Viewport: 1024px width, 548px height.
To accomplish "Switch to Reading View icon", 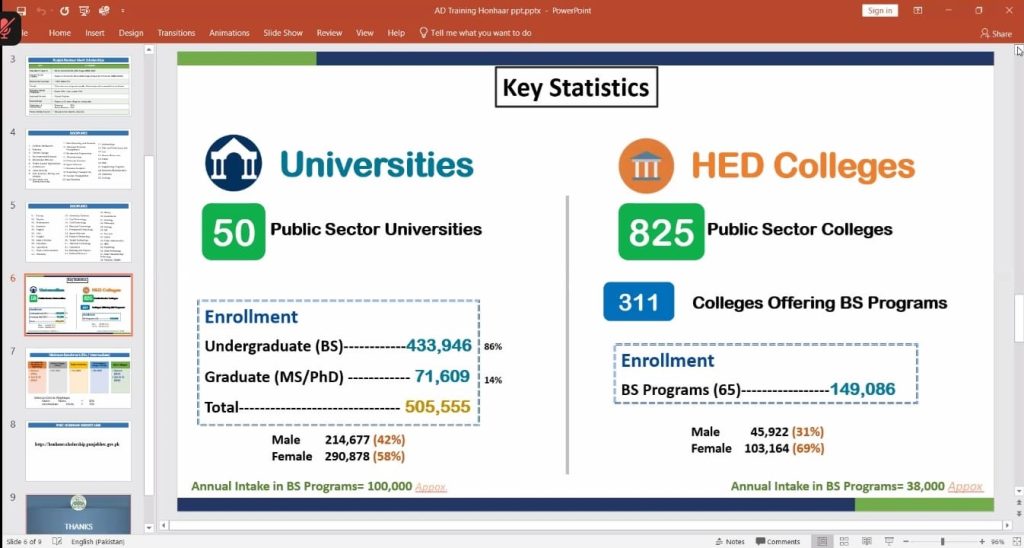I will [x=867, y=541].
